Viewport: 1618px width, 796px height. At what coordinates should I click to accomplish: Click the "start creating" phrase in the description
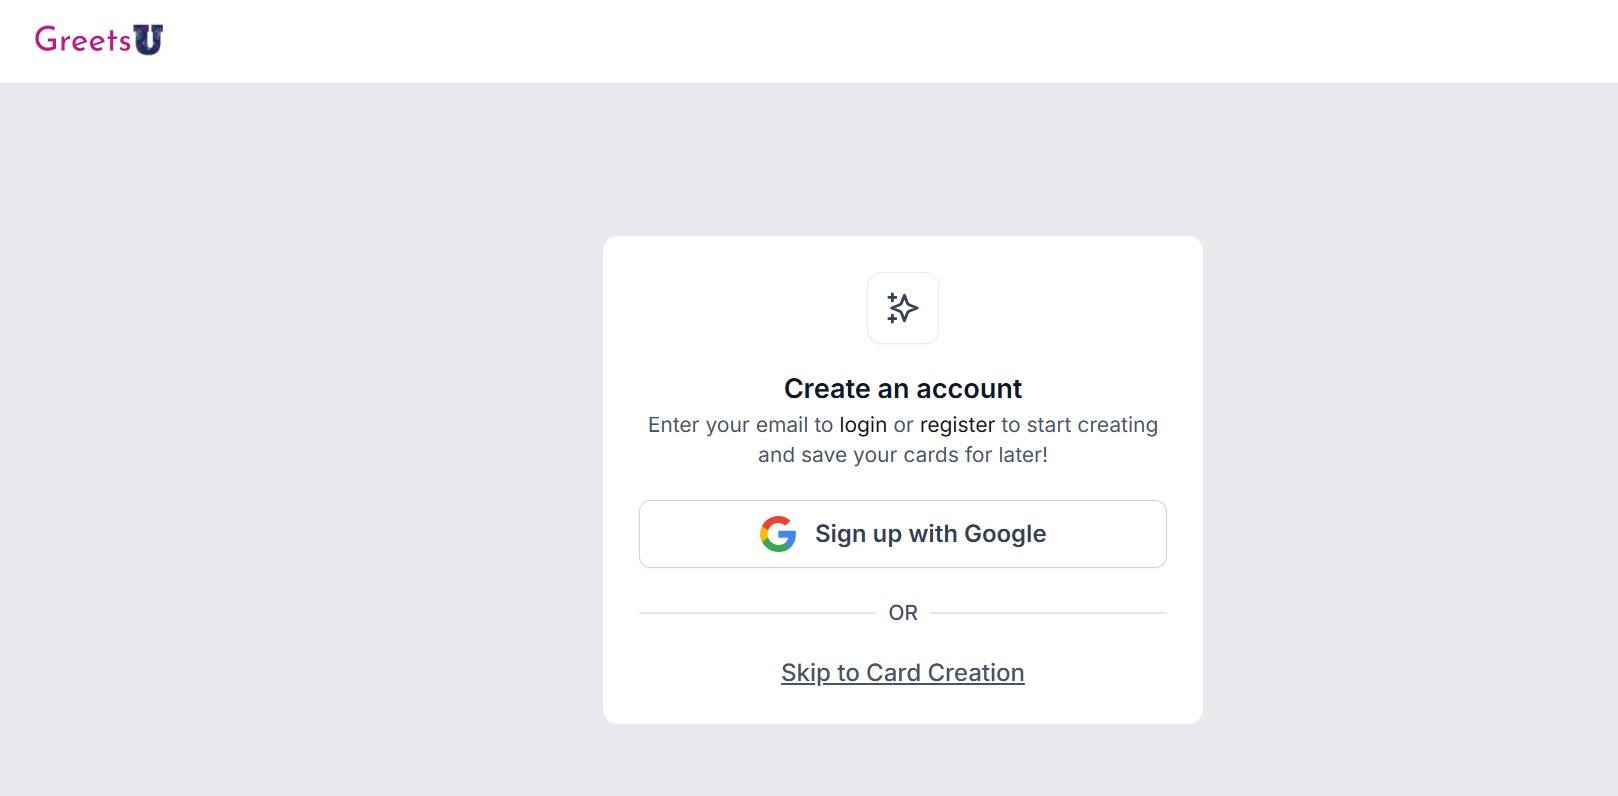(1092, 425)
